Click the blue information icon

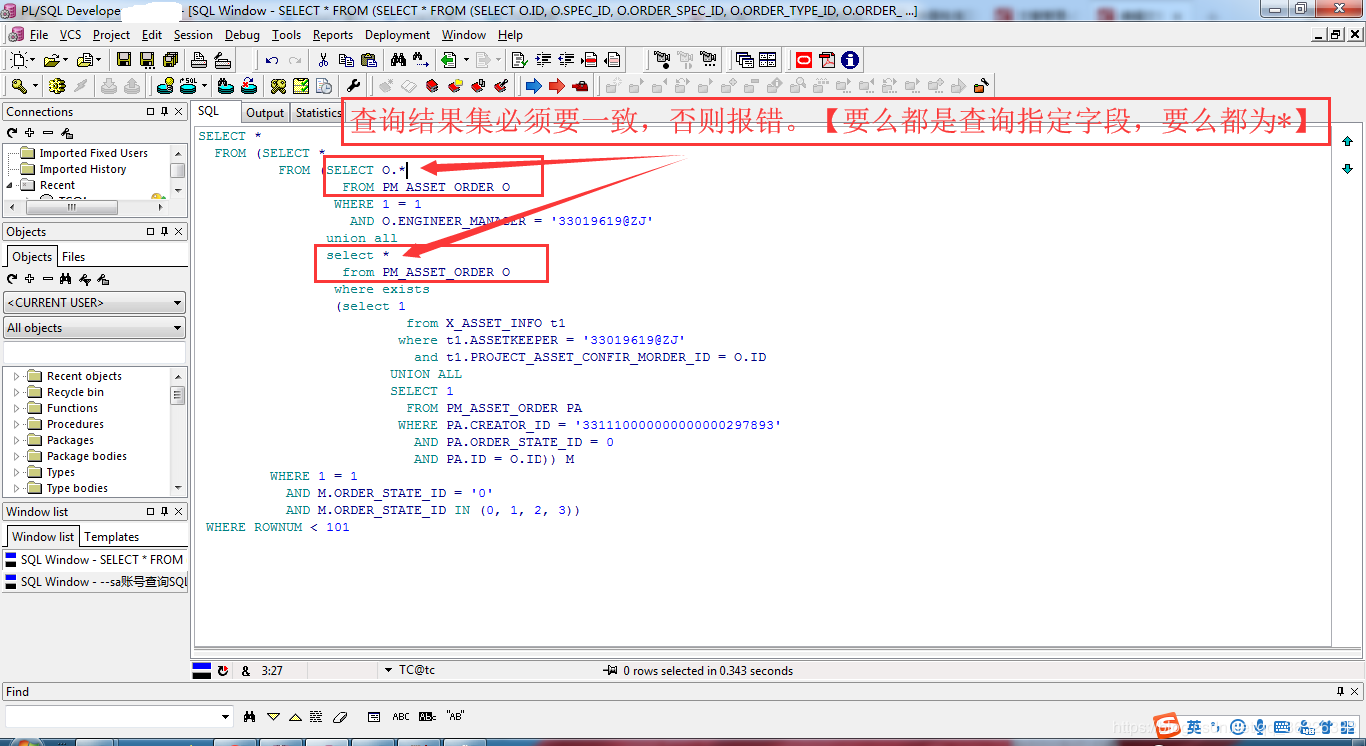(849, 60)
